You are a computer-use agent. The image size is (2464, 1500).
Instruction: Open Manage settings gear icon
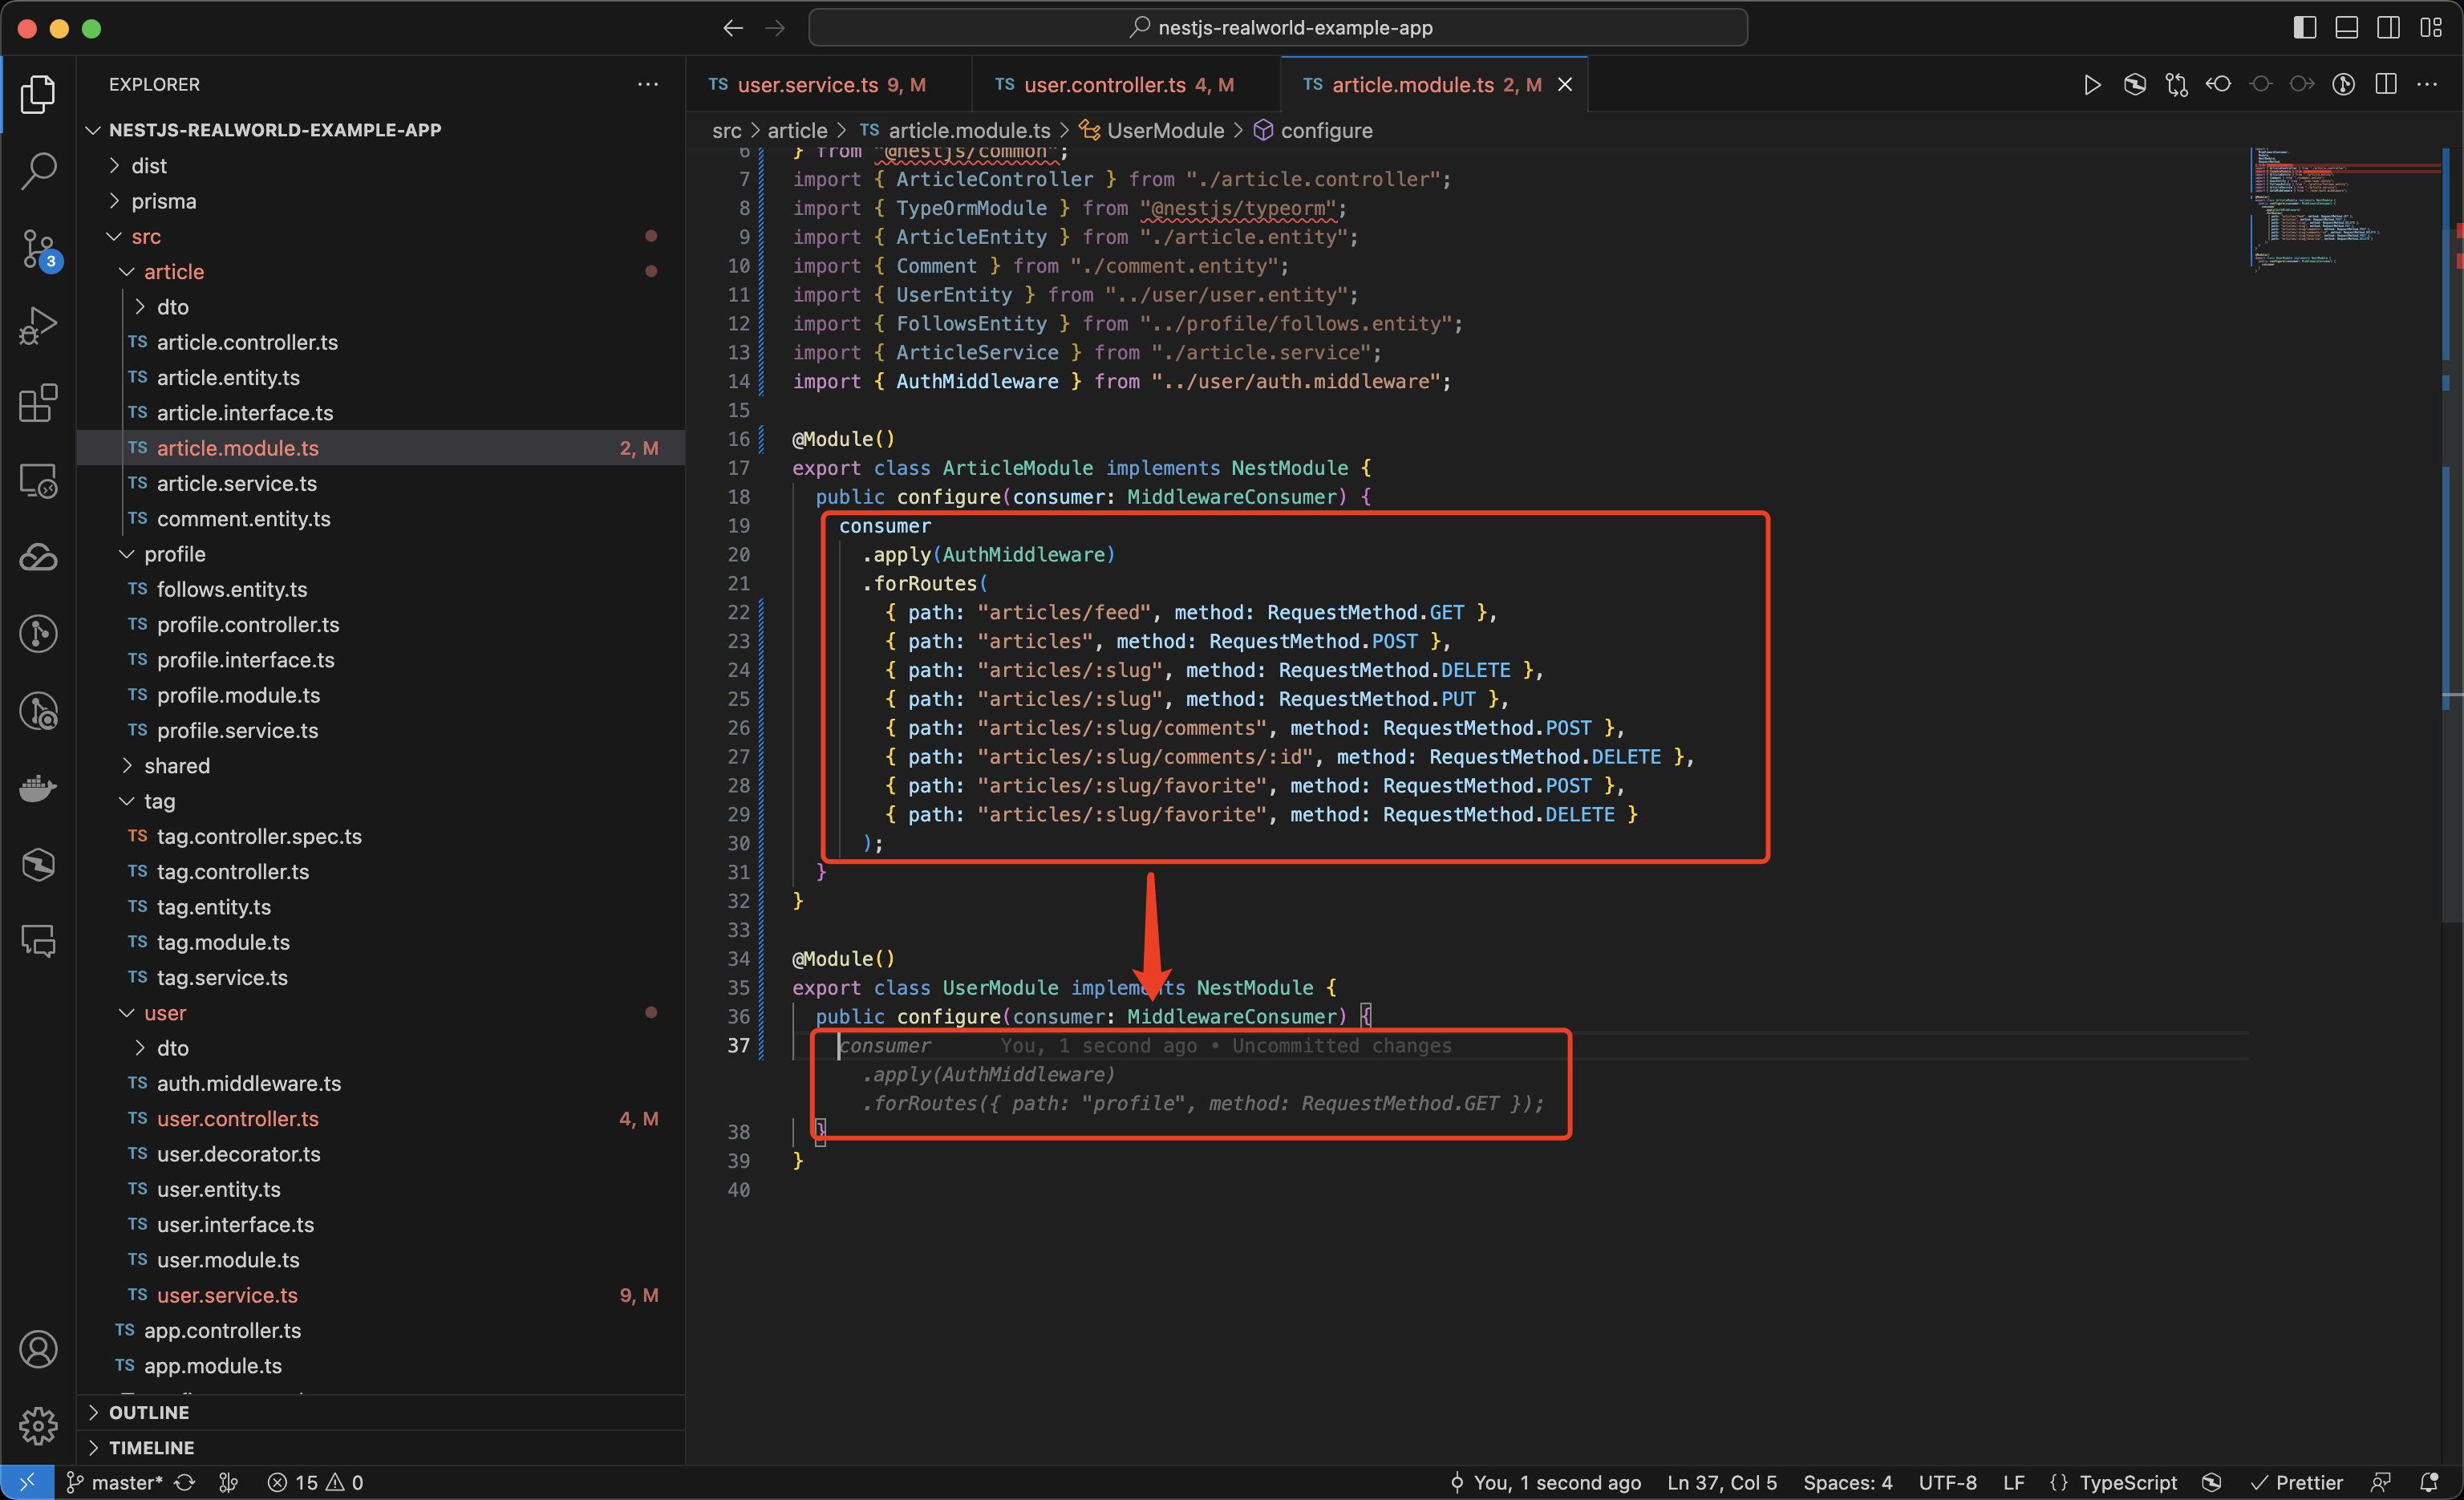click(x=38, y=1425)
